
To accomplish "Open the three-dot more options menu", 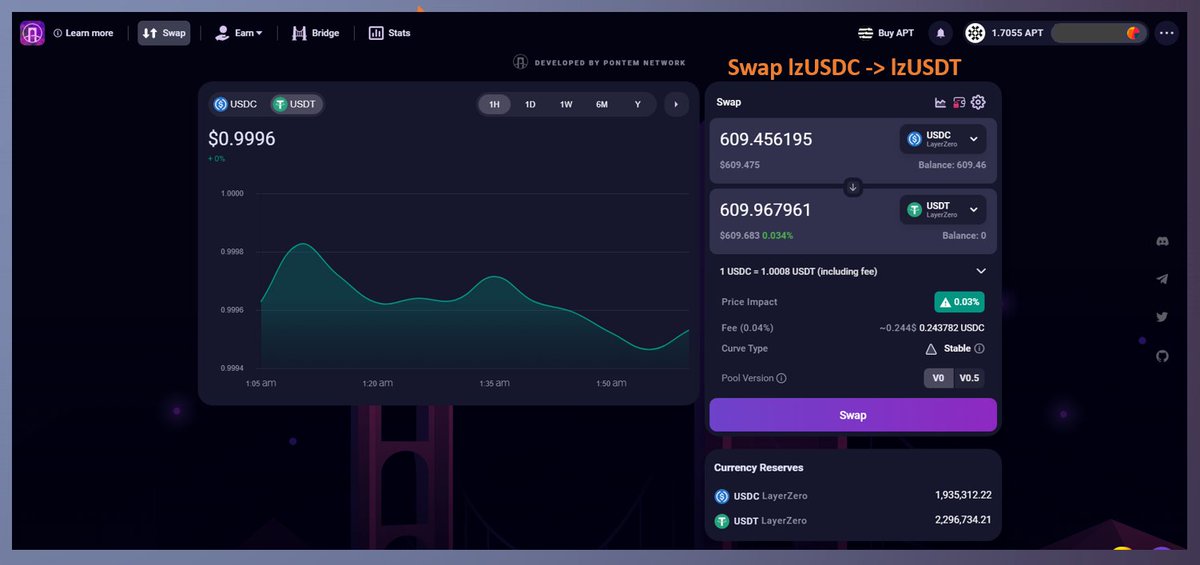I will [x=1167, y=33].
